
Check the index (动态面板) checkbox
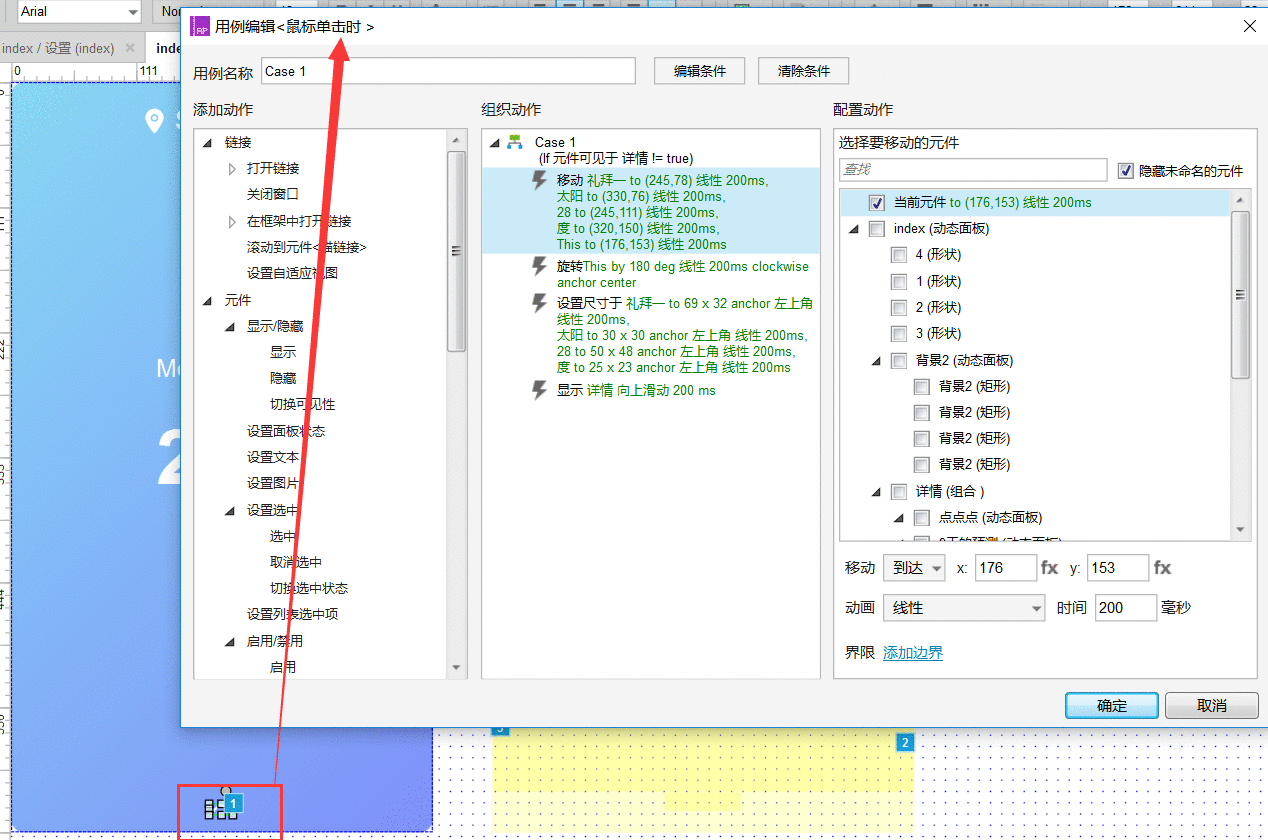(x=877, y=229)
